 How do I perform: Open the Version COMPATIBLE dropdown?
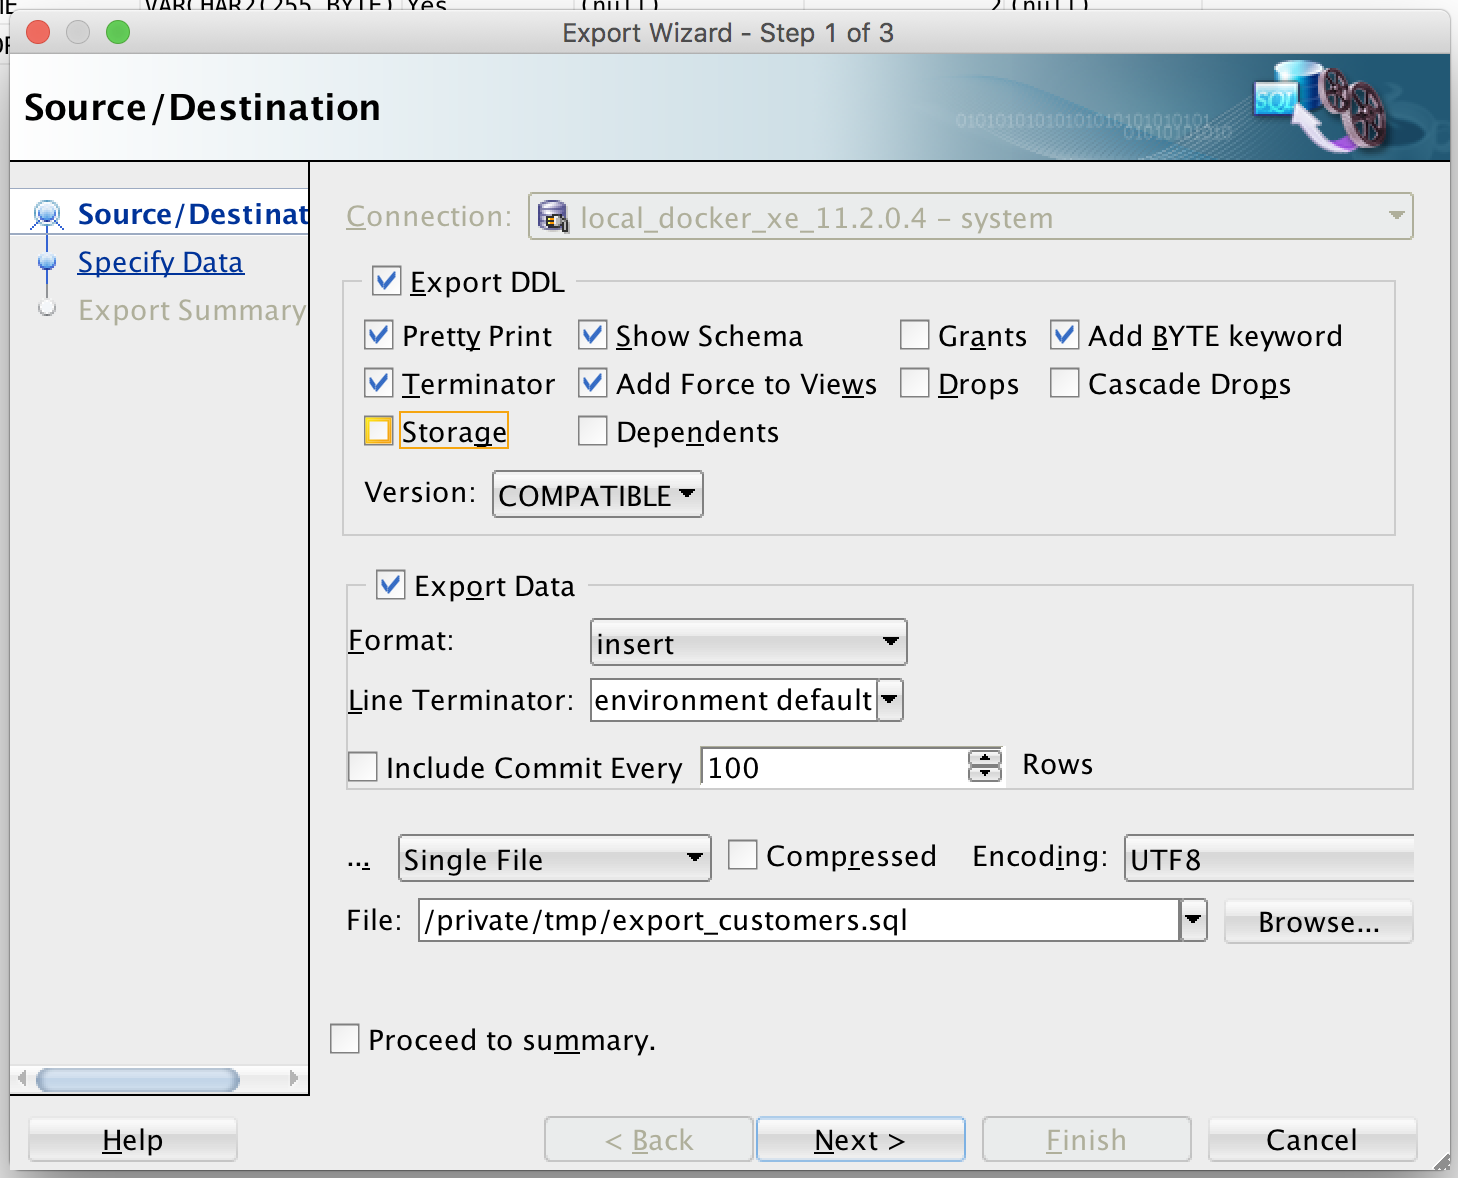pos(597,495)
